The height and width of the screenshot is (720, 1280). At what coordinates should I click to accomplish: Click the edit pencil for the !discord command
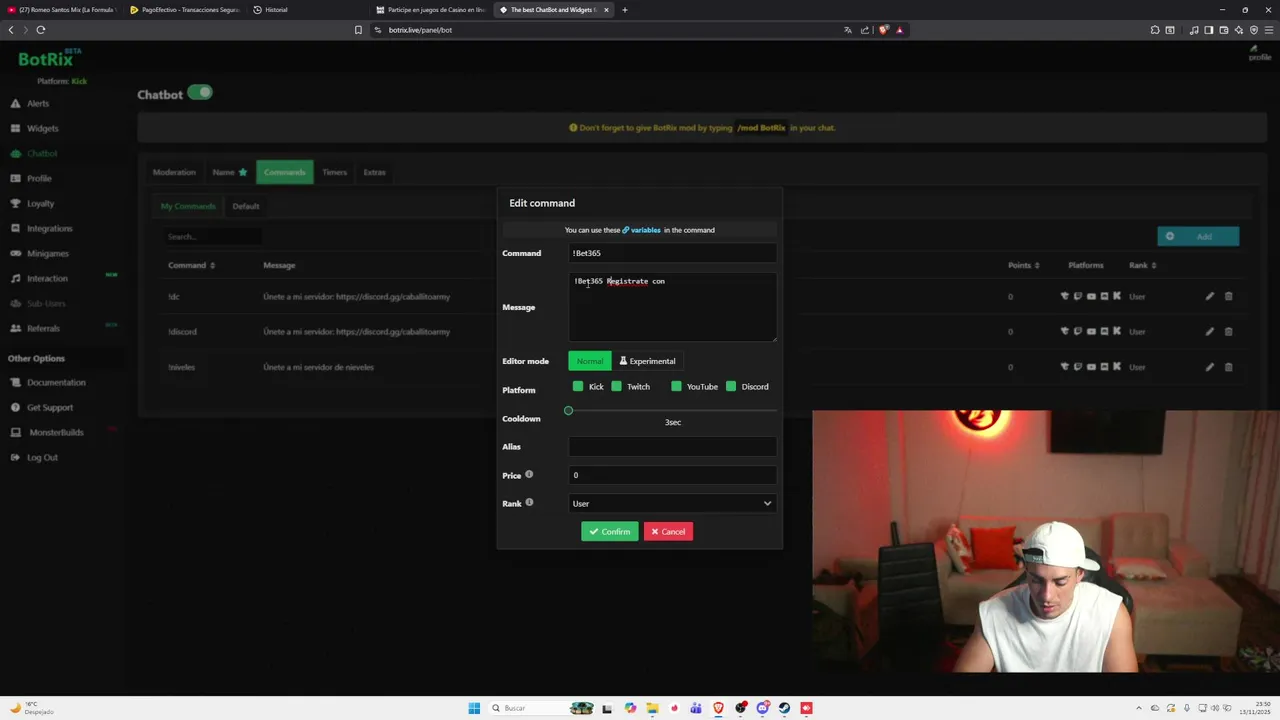[x=1209, y=331]
